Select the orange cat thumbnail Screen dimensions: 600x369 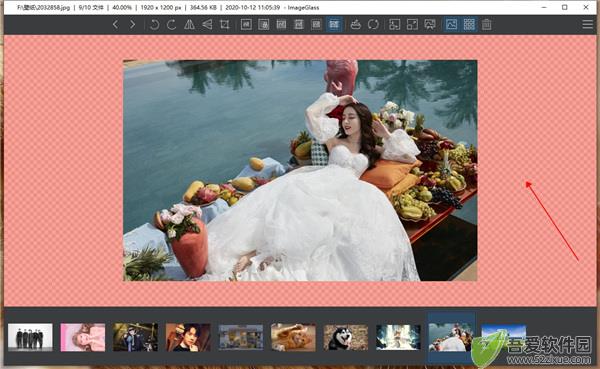tap(293, 337)
